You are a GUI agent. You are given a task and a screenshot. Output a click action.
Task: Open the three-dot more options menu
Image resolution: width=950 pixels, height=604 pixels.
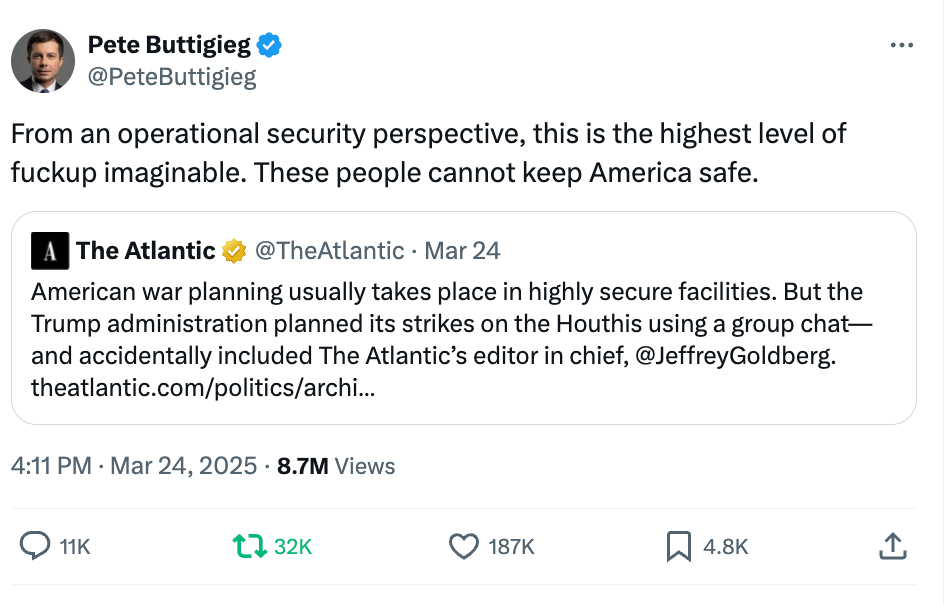tap(902, 45)
